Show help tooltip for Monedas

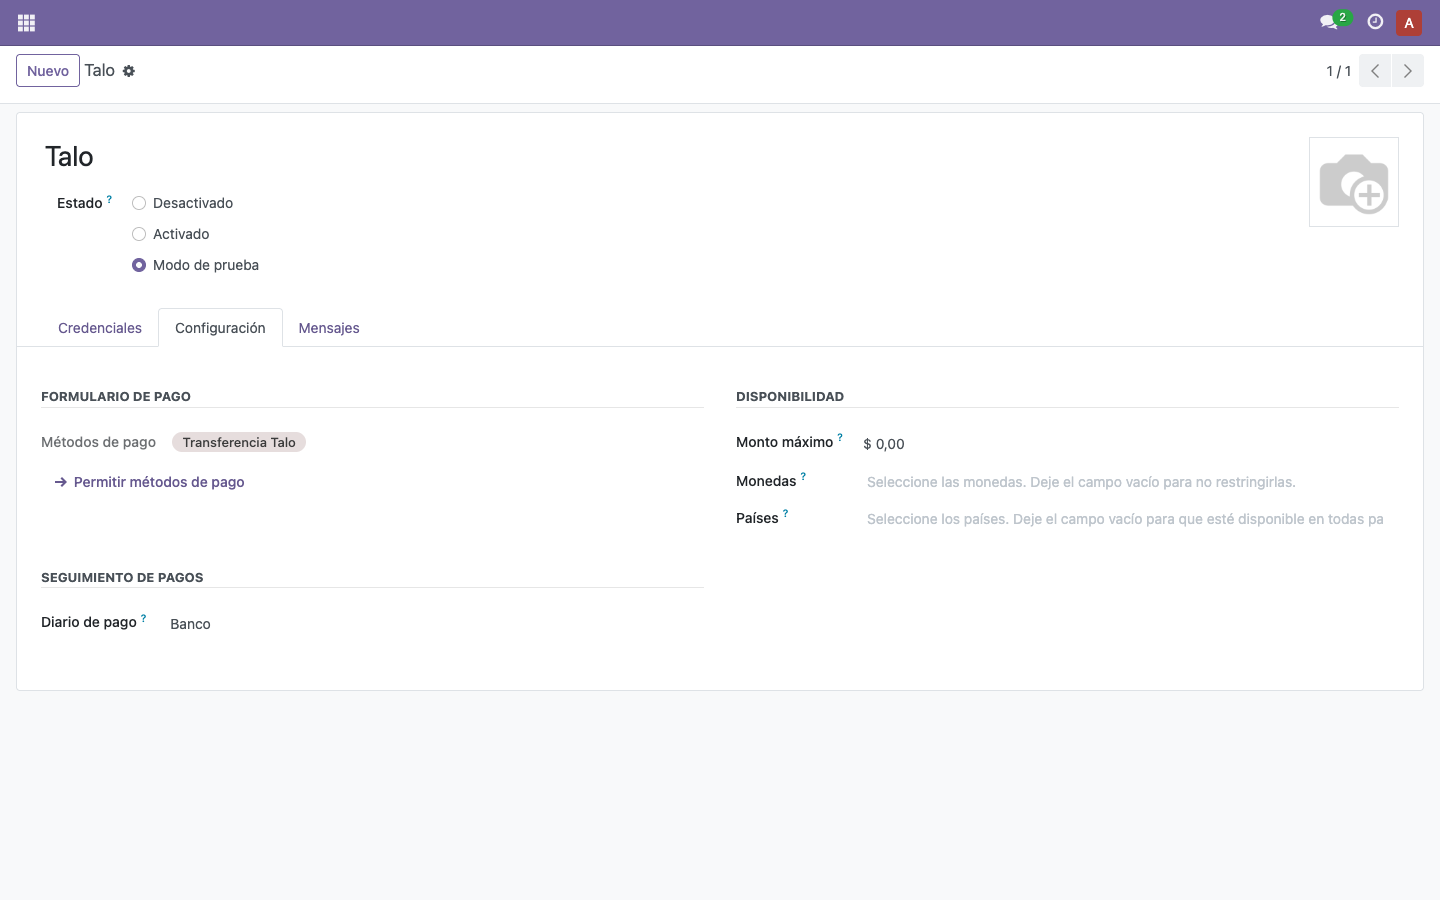coord(803,477)
